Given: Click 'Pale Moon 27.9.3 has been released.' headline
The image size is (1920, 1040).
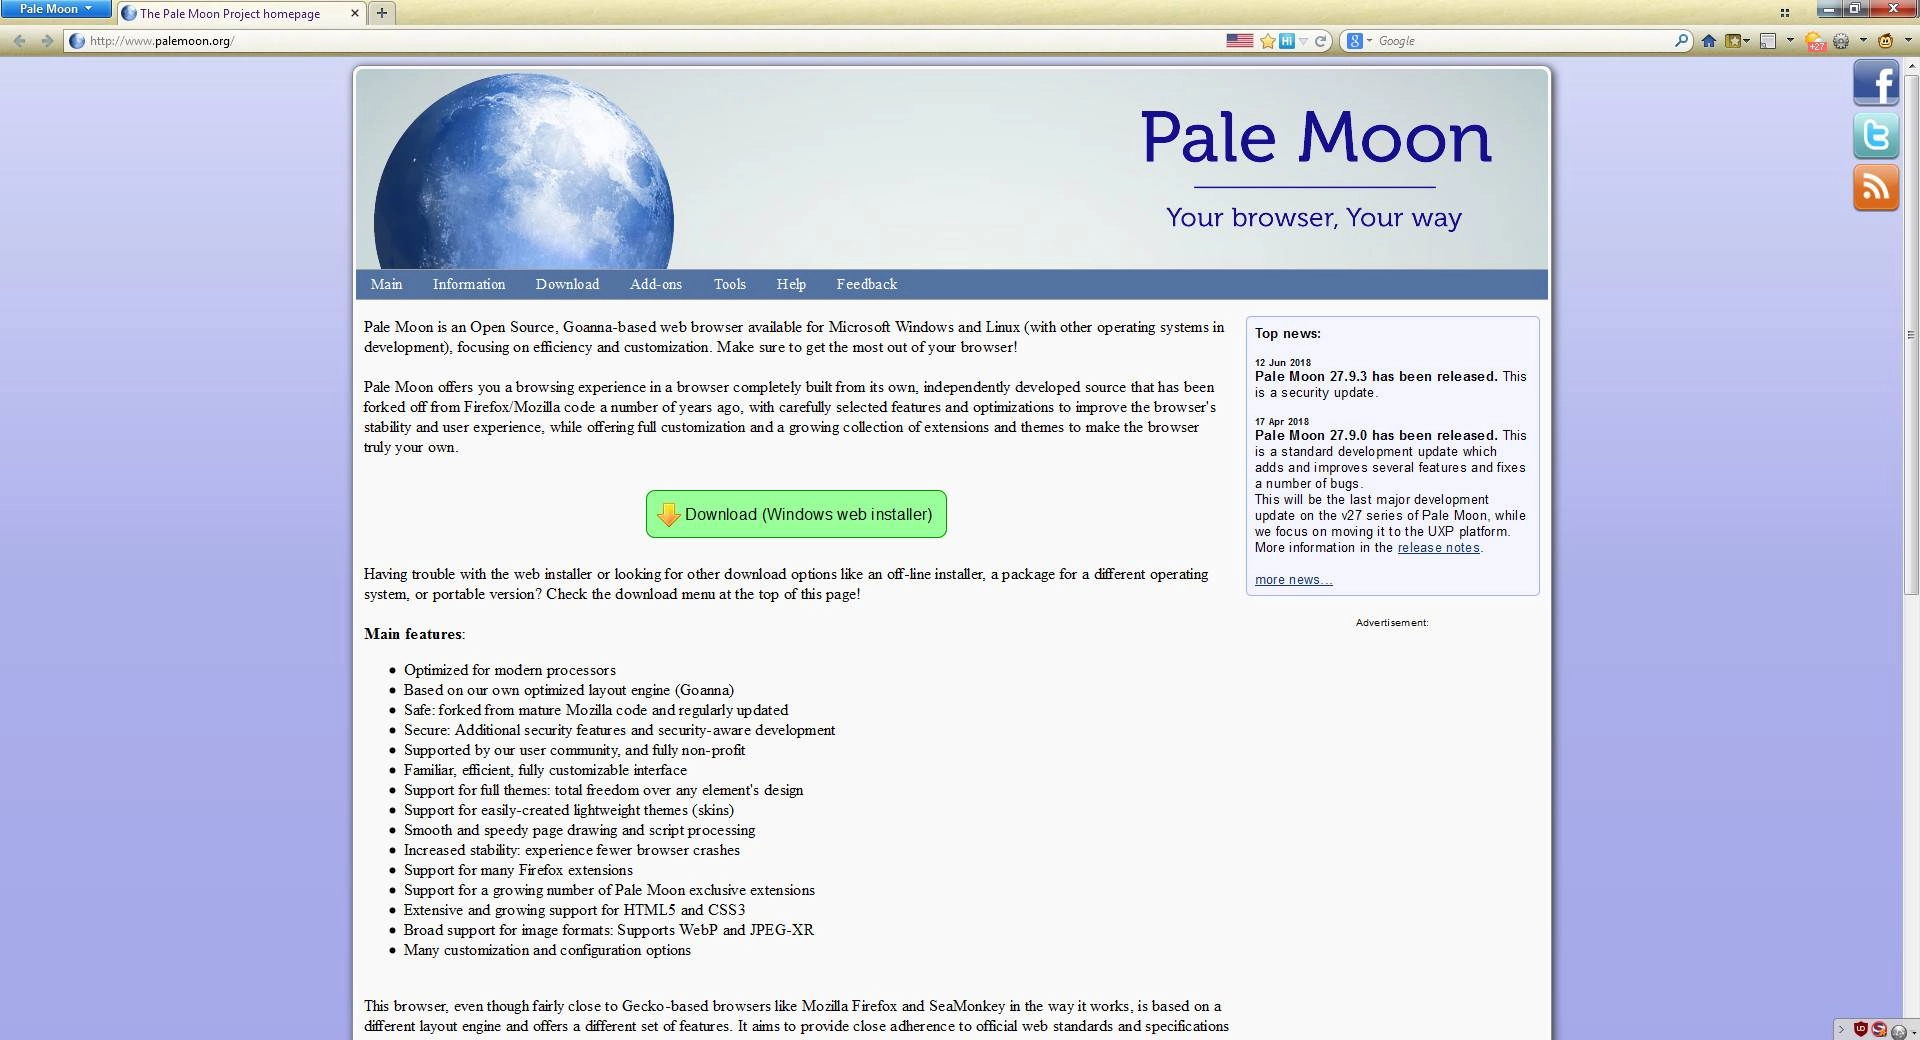Looking at the screenshot, I should click(x=1376, y=377).
